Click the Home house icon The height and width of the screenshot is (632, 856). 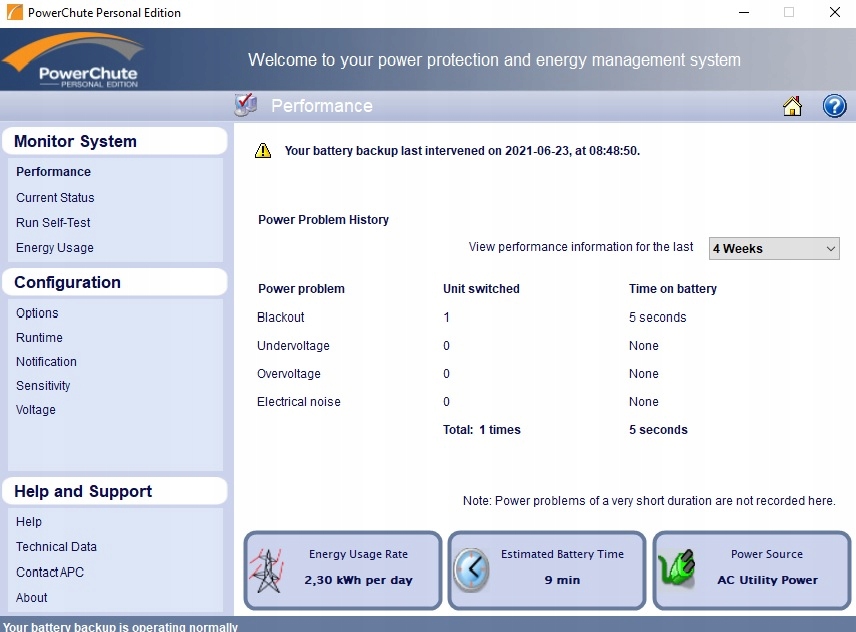[x=792, y=107]
